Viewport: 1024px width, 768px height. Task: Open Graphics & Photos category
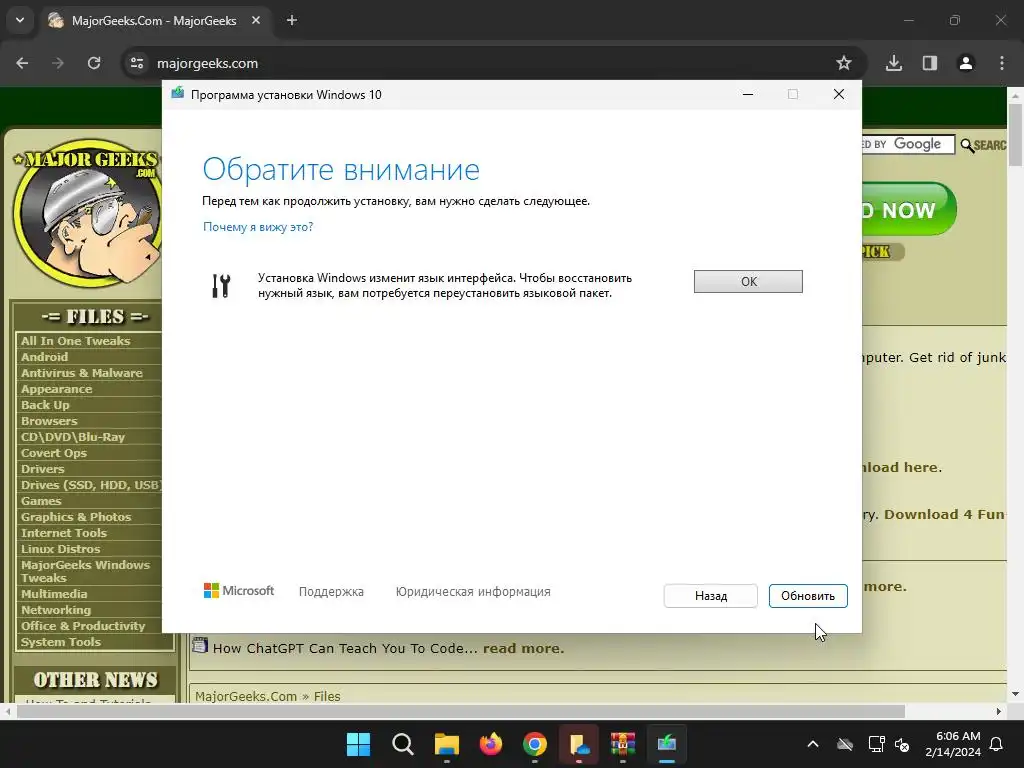[76, 517]
